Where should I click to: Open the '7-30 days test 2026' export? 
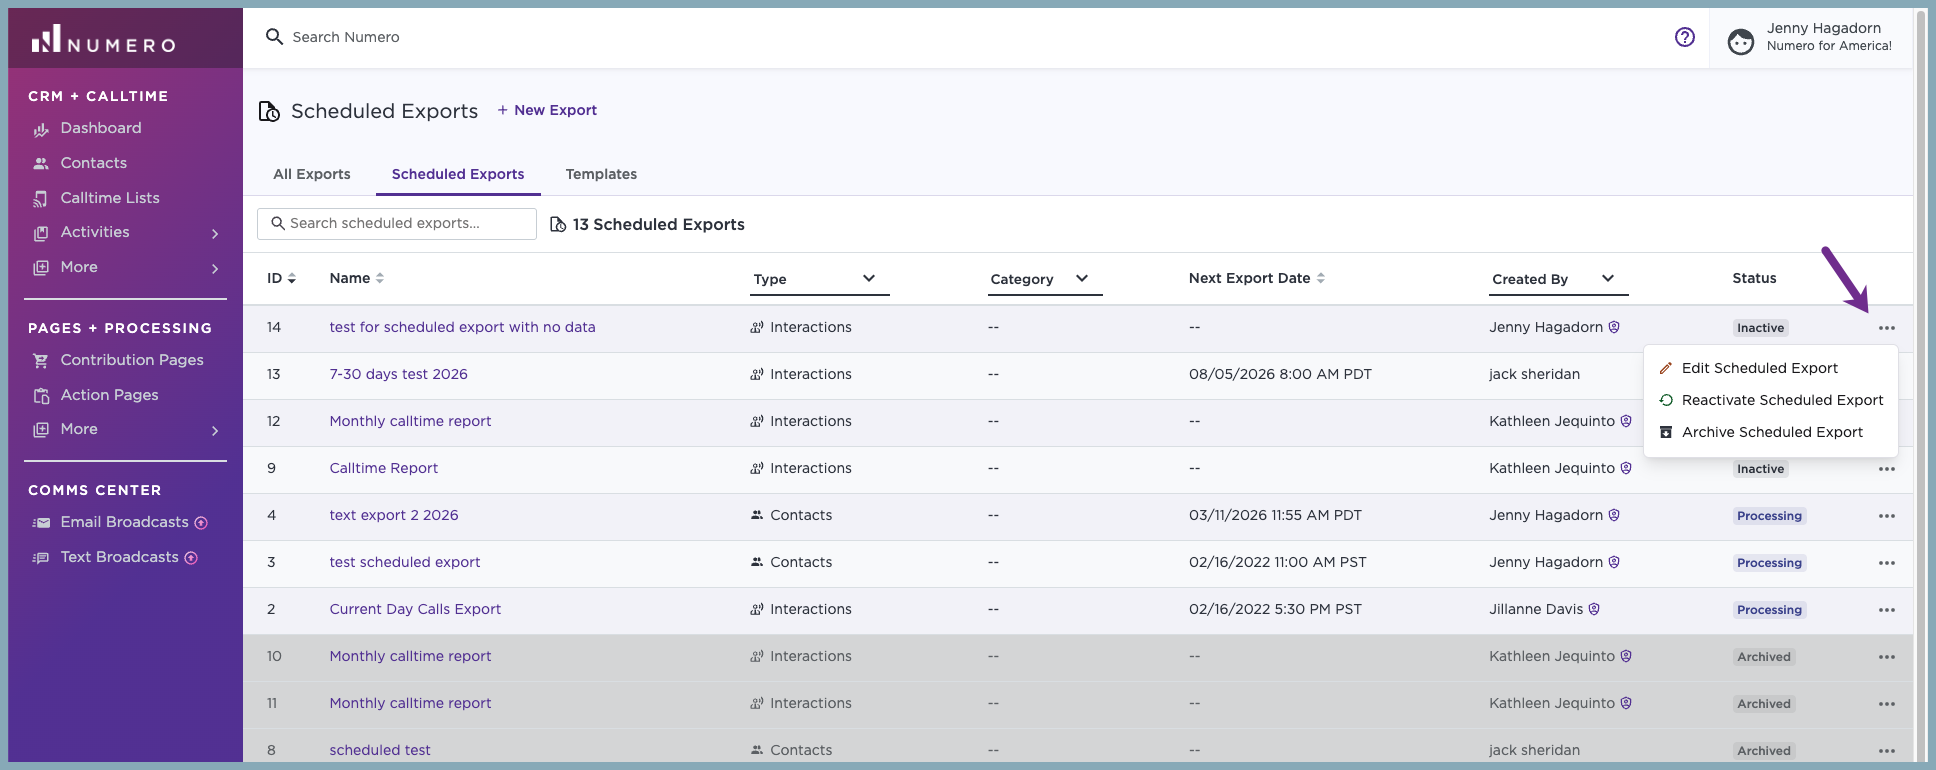398,375
